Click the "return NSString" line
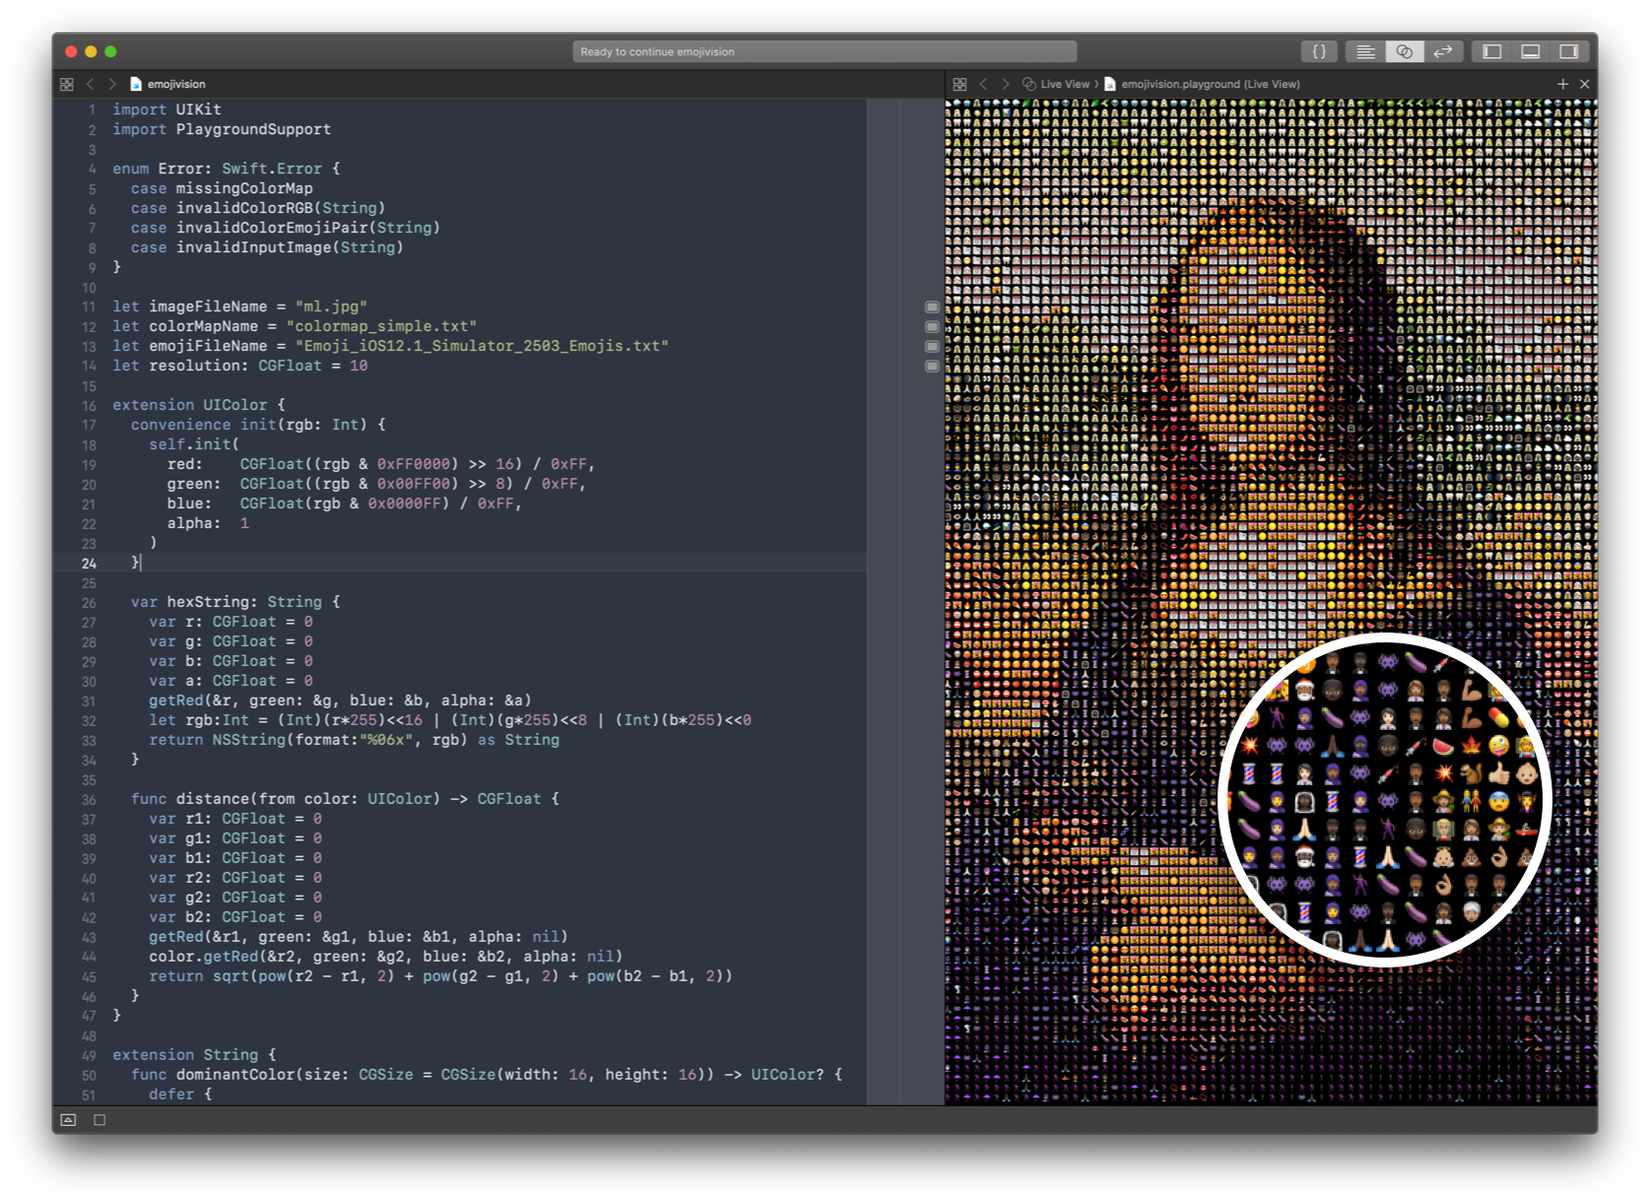Viewport: 1650px width, 1202px height. click(x=354, y=740)
